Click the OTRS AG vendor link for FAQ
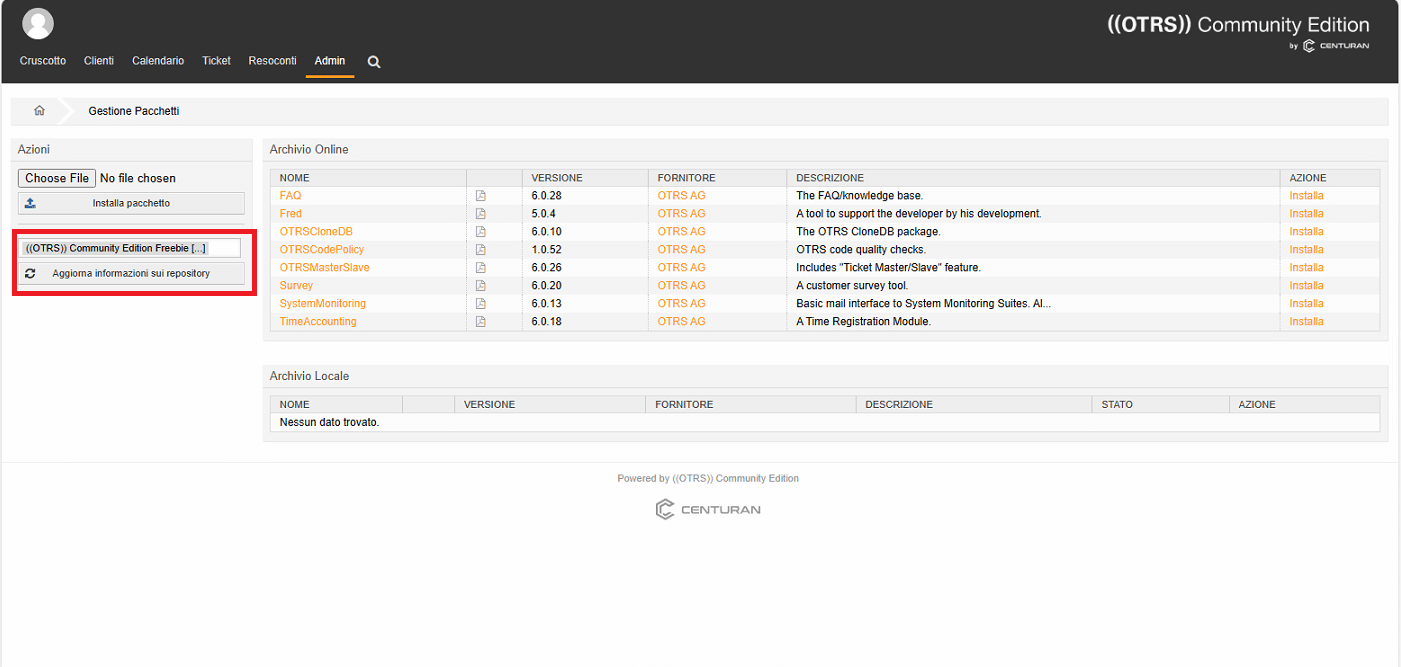The width and height of the screenshot is (1401, 667). point(681,196)
